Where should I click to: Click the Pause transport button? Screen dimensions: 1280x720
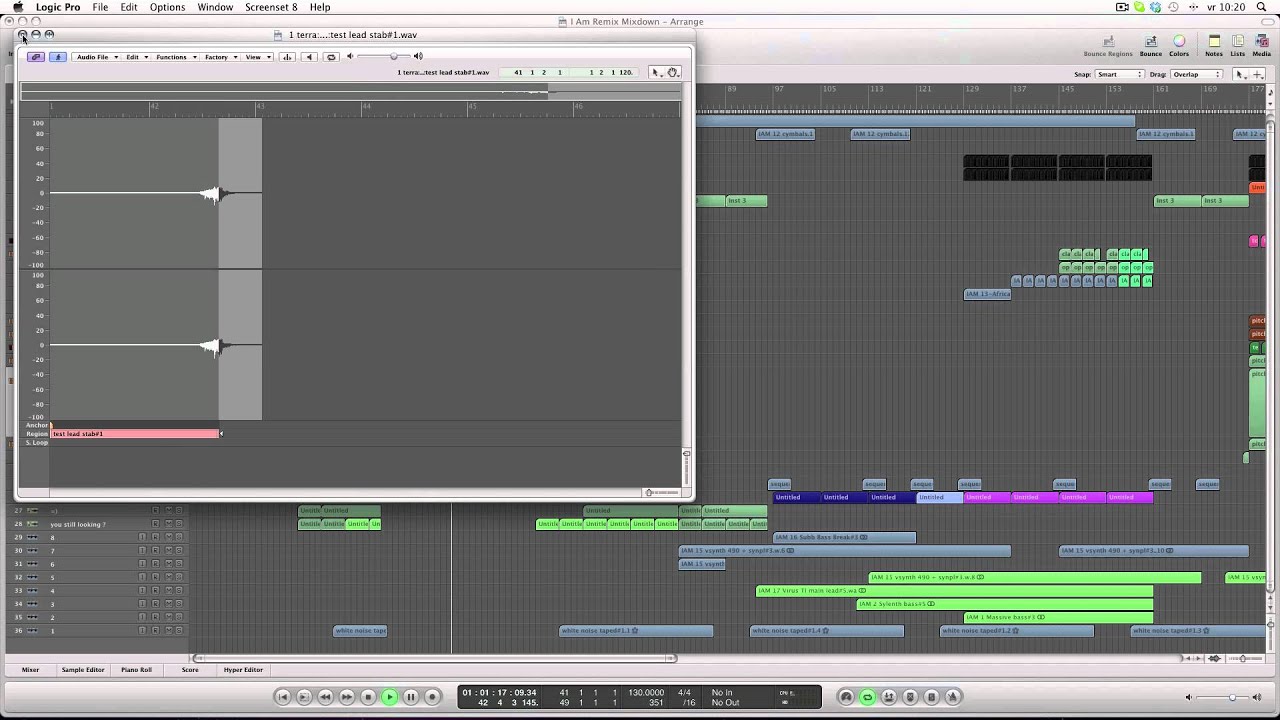coord(411,697)
